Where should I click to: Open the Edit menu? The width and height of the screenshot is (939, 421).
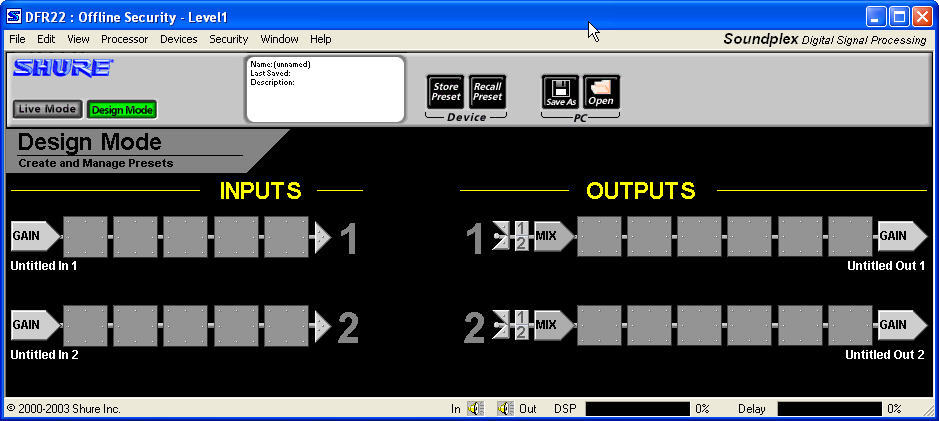(x=46, y=39)
